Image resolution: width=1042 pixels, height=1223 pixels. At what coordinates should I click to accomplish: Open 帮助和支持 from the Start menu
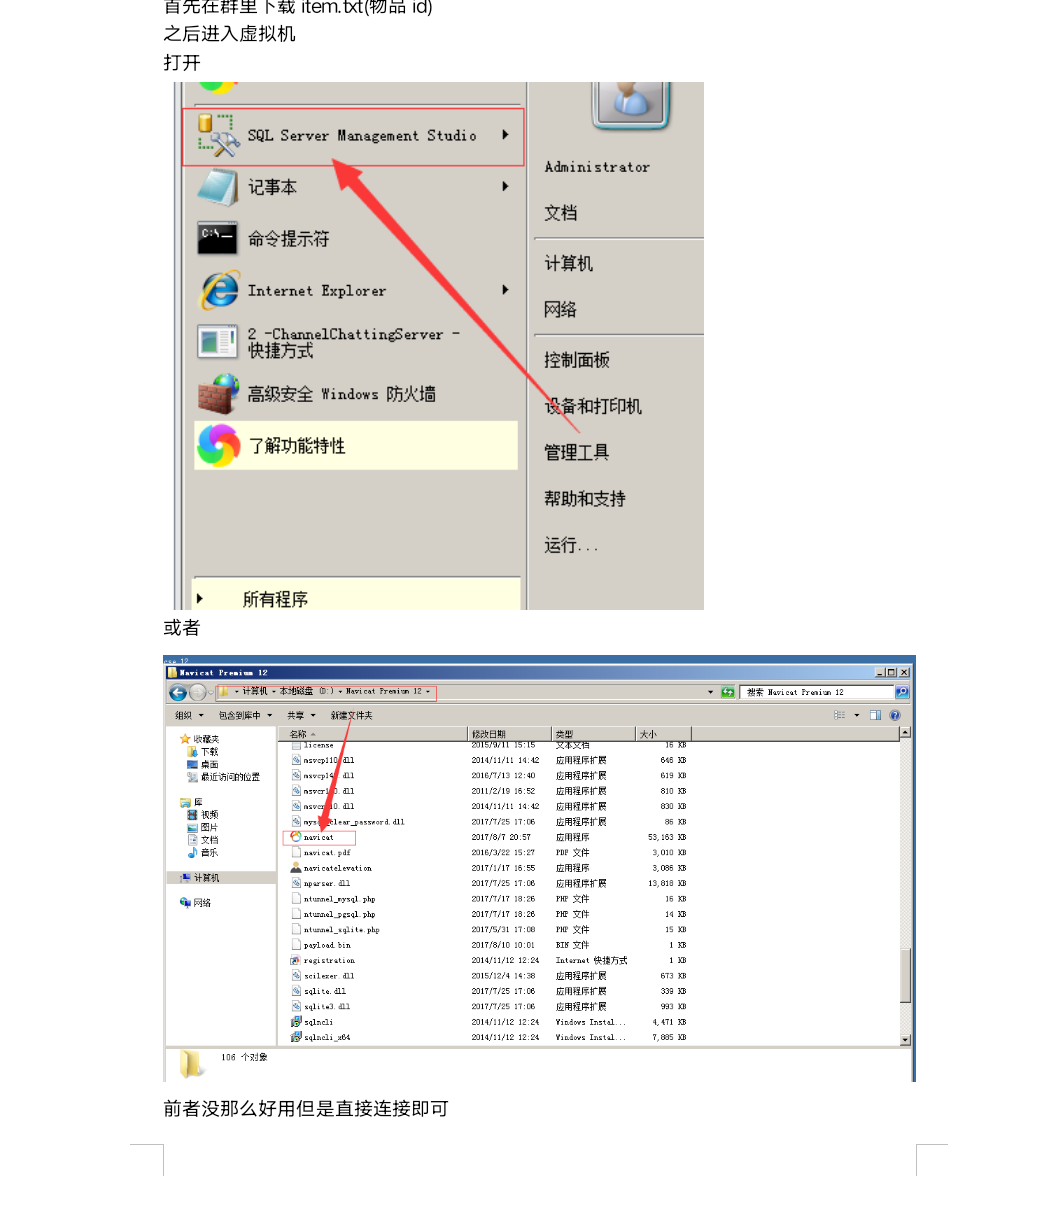pyautogui.click(x=585, y=498)
